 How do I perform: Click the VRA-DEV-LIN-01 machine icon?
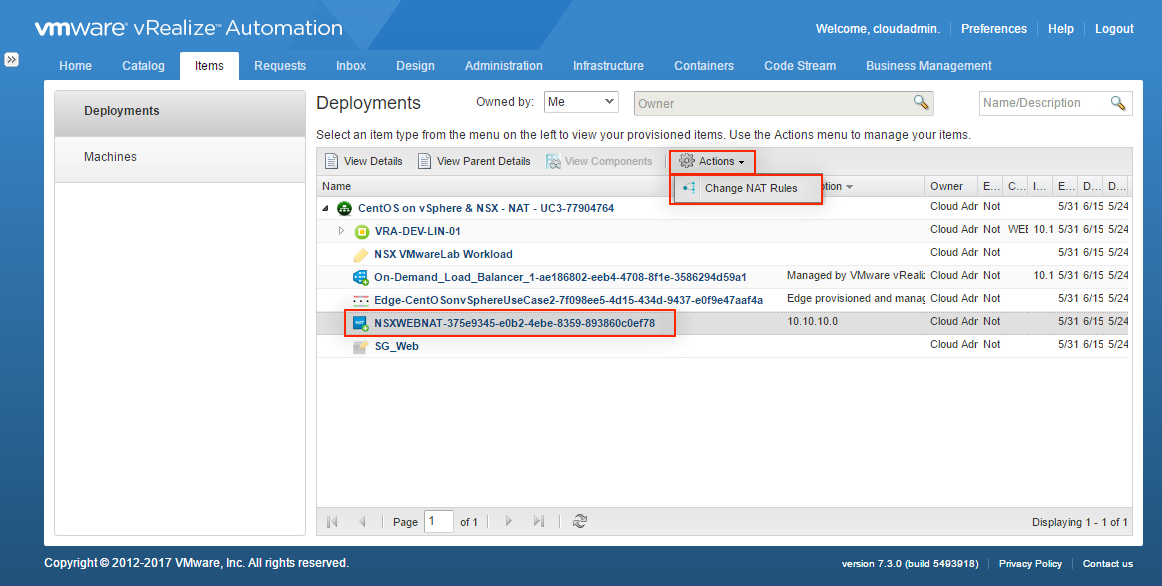coord(362,231)
